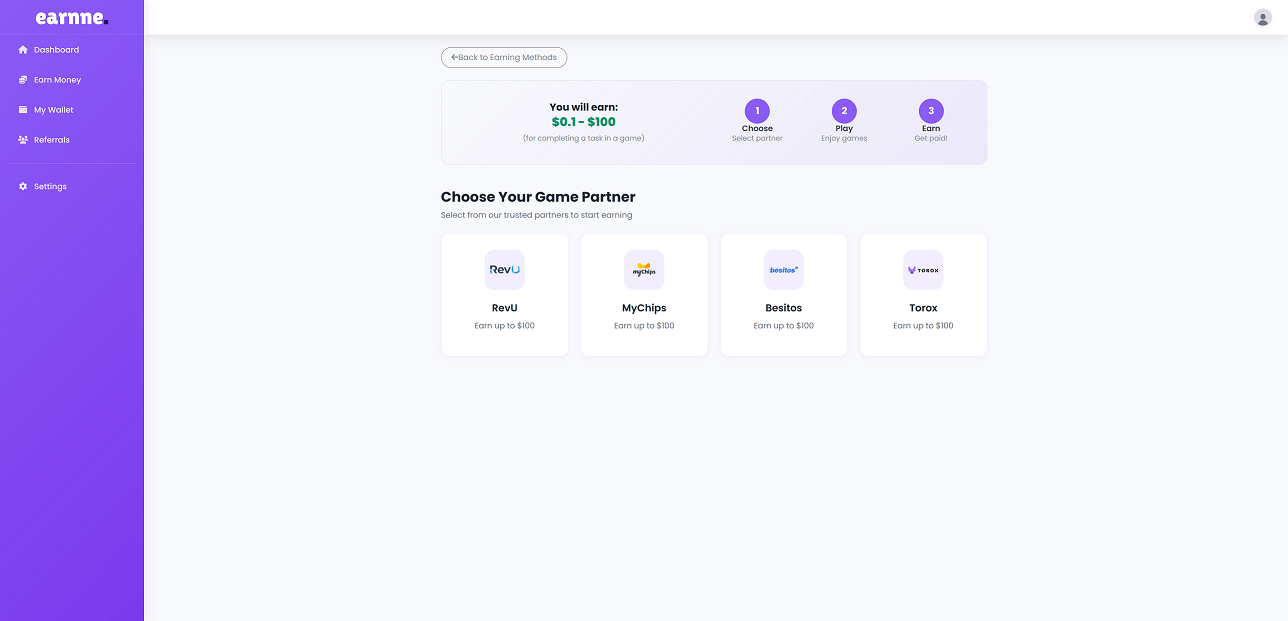
Task: Click the user avatar icon
Action: pyautogui.click(x=1262, y=17)
